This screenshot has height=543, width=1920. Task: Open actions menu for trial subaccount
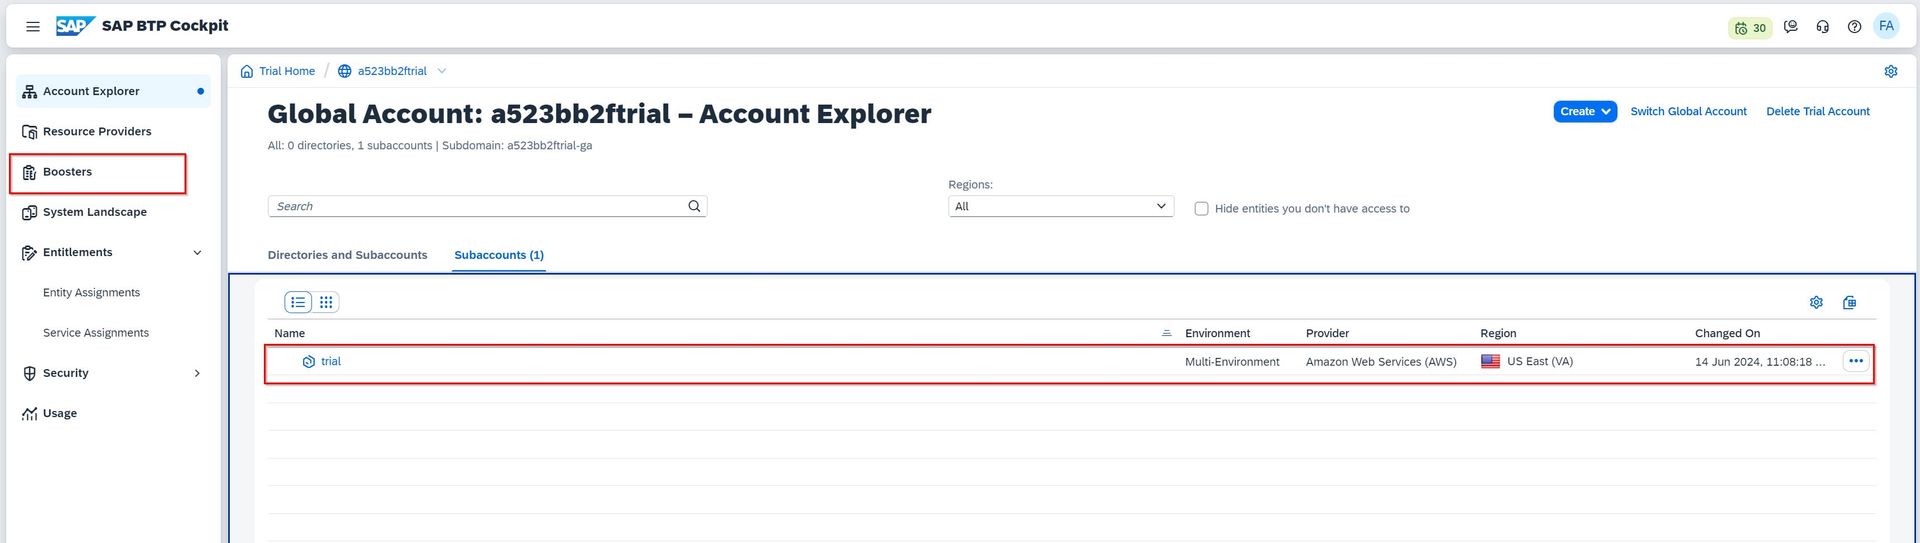click(x=1856, y=361)
